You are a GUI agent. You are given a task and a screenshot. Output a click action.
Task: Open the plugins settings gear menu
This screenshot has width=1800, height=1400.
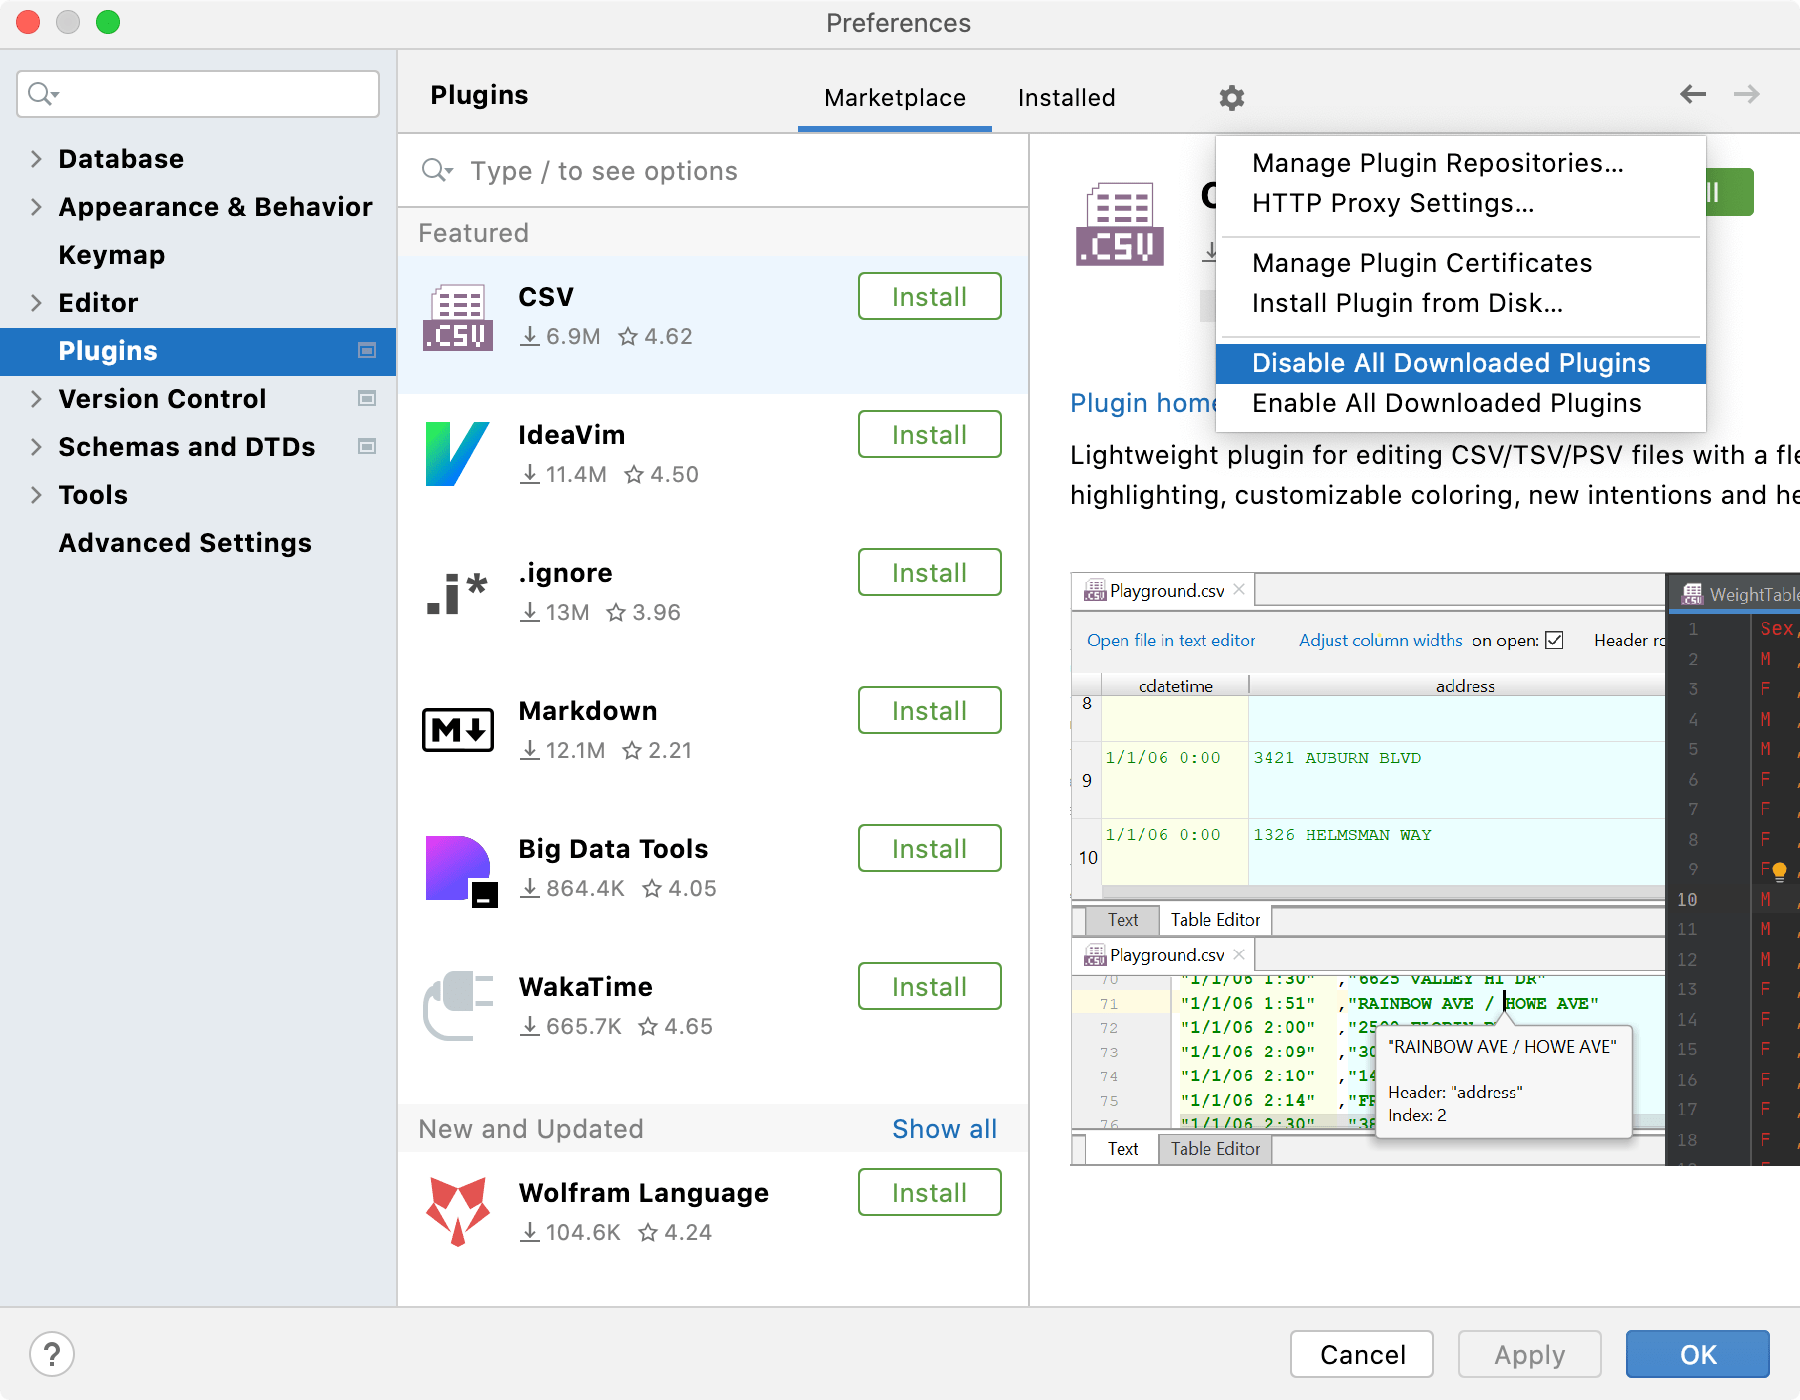(1231, 97)
